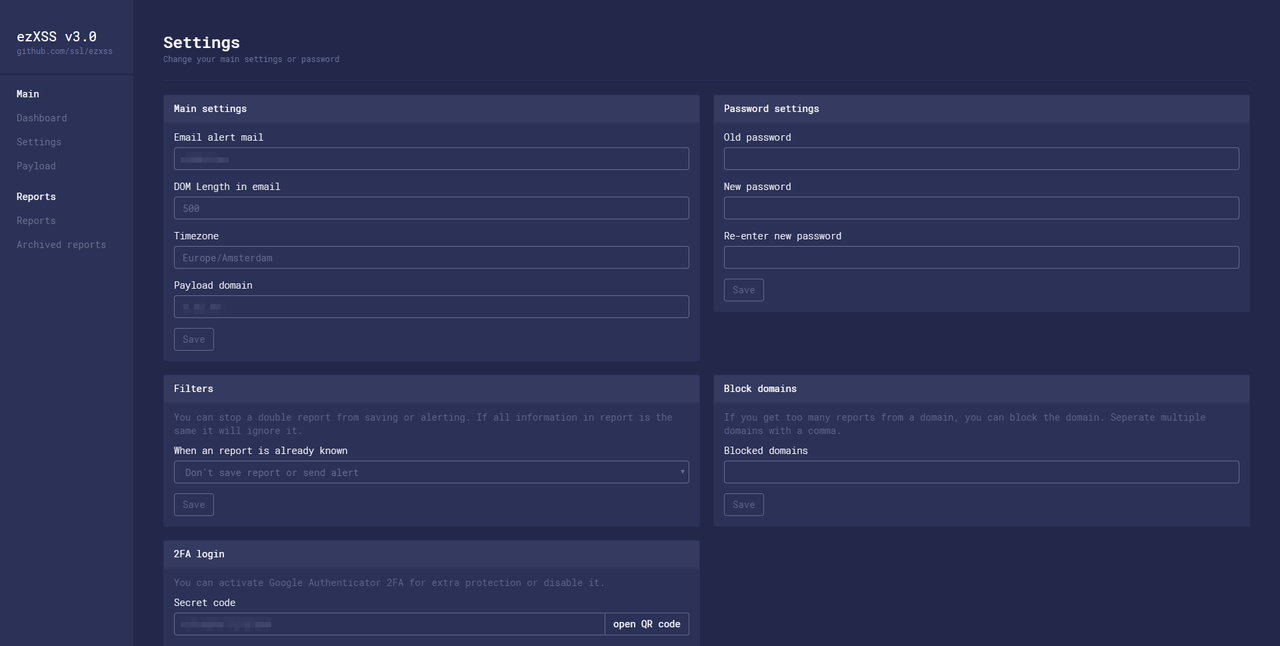Click the 2FA login panel title

[x=199, y=554]
